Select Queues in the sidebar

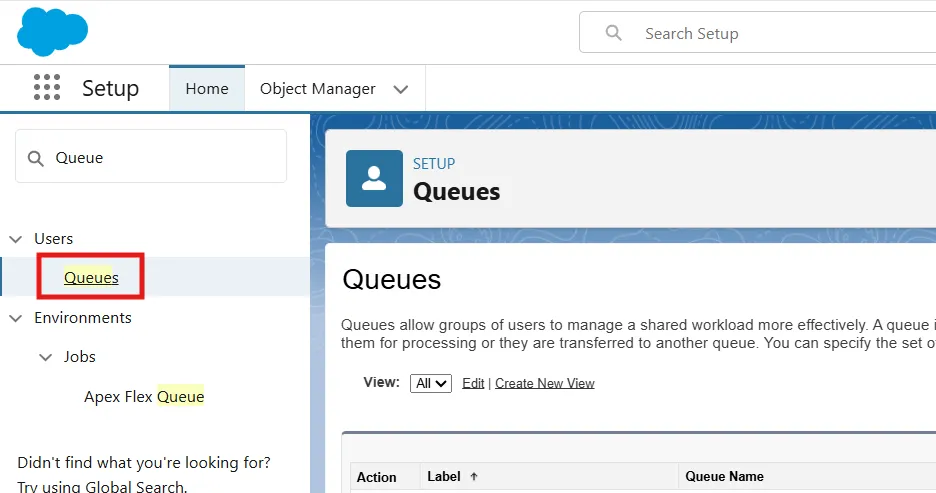[91, 277]
